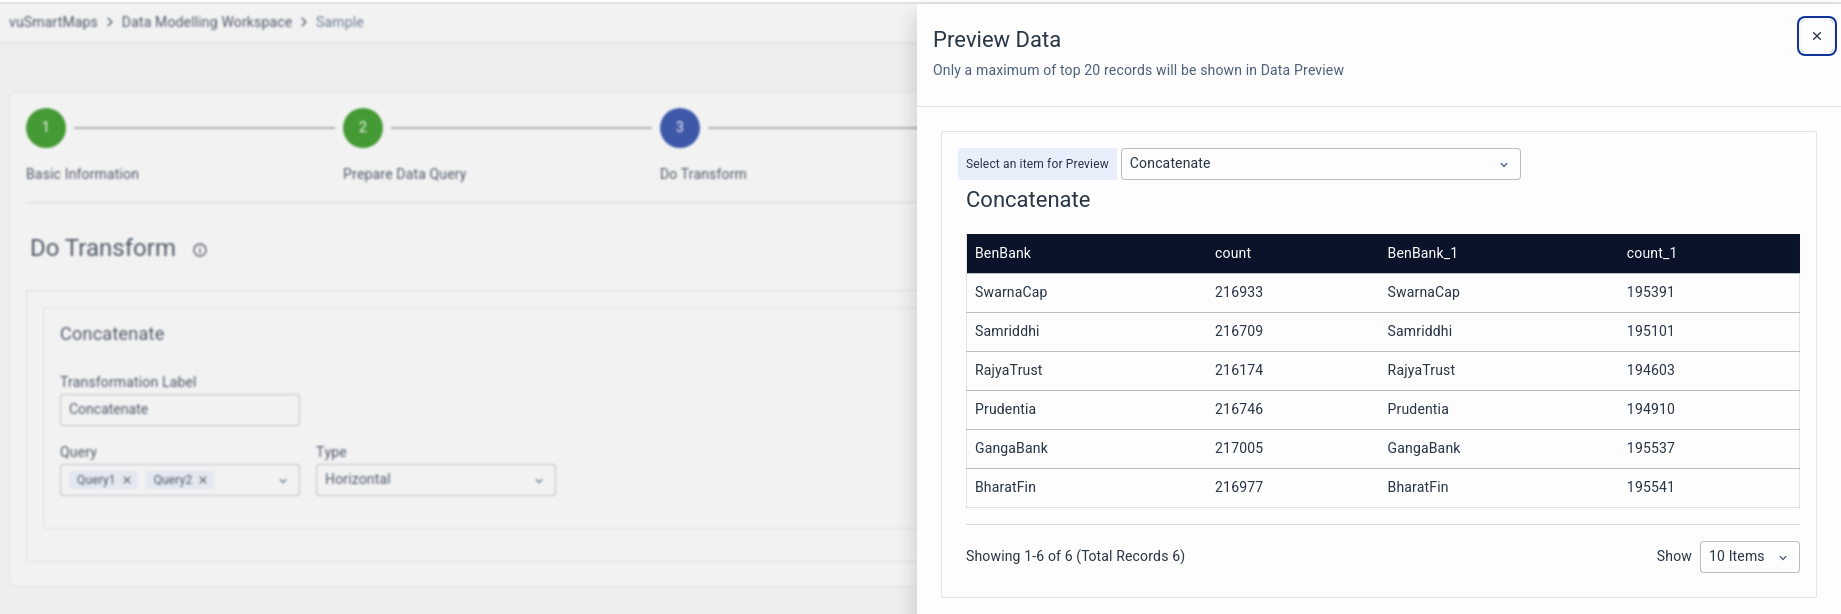The width and height of the screenshot is (1841, 614).
Task: Click the Do Transform info icon
Action: [200, 250]
